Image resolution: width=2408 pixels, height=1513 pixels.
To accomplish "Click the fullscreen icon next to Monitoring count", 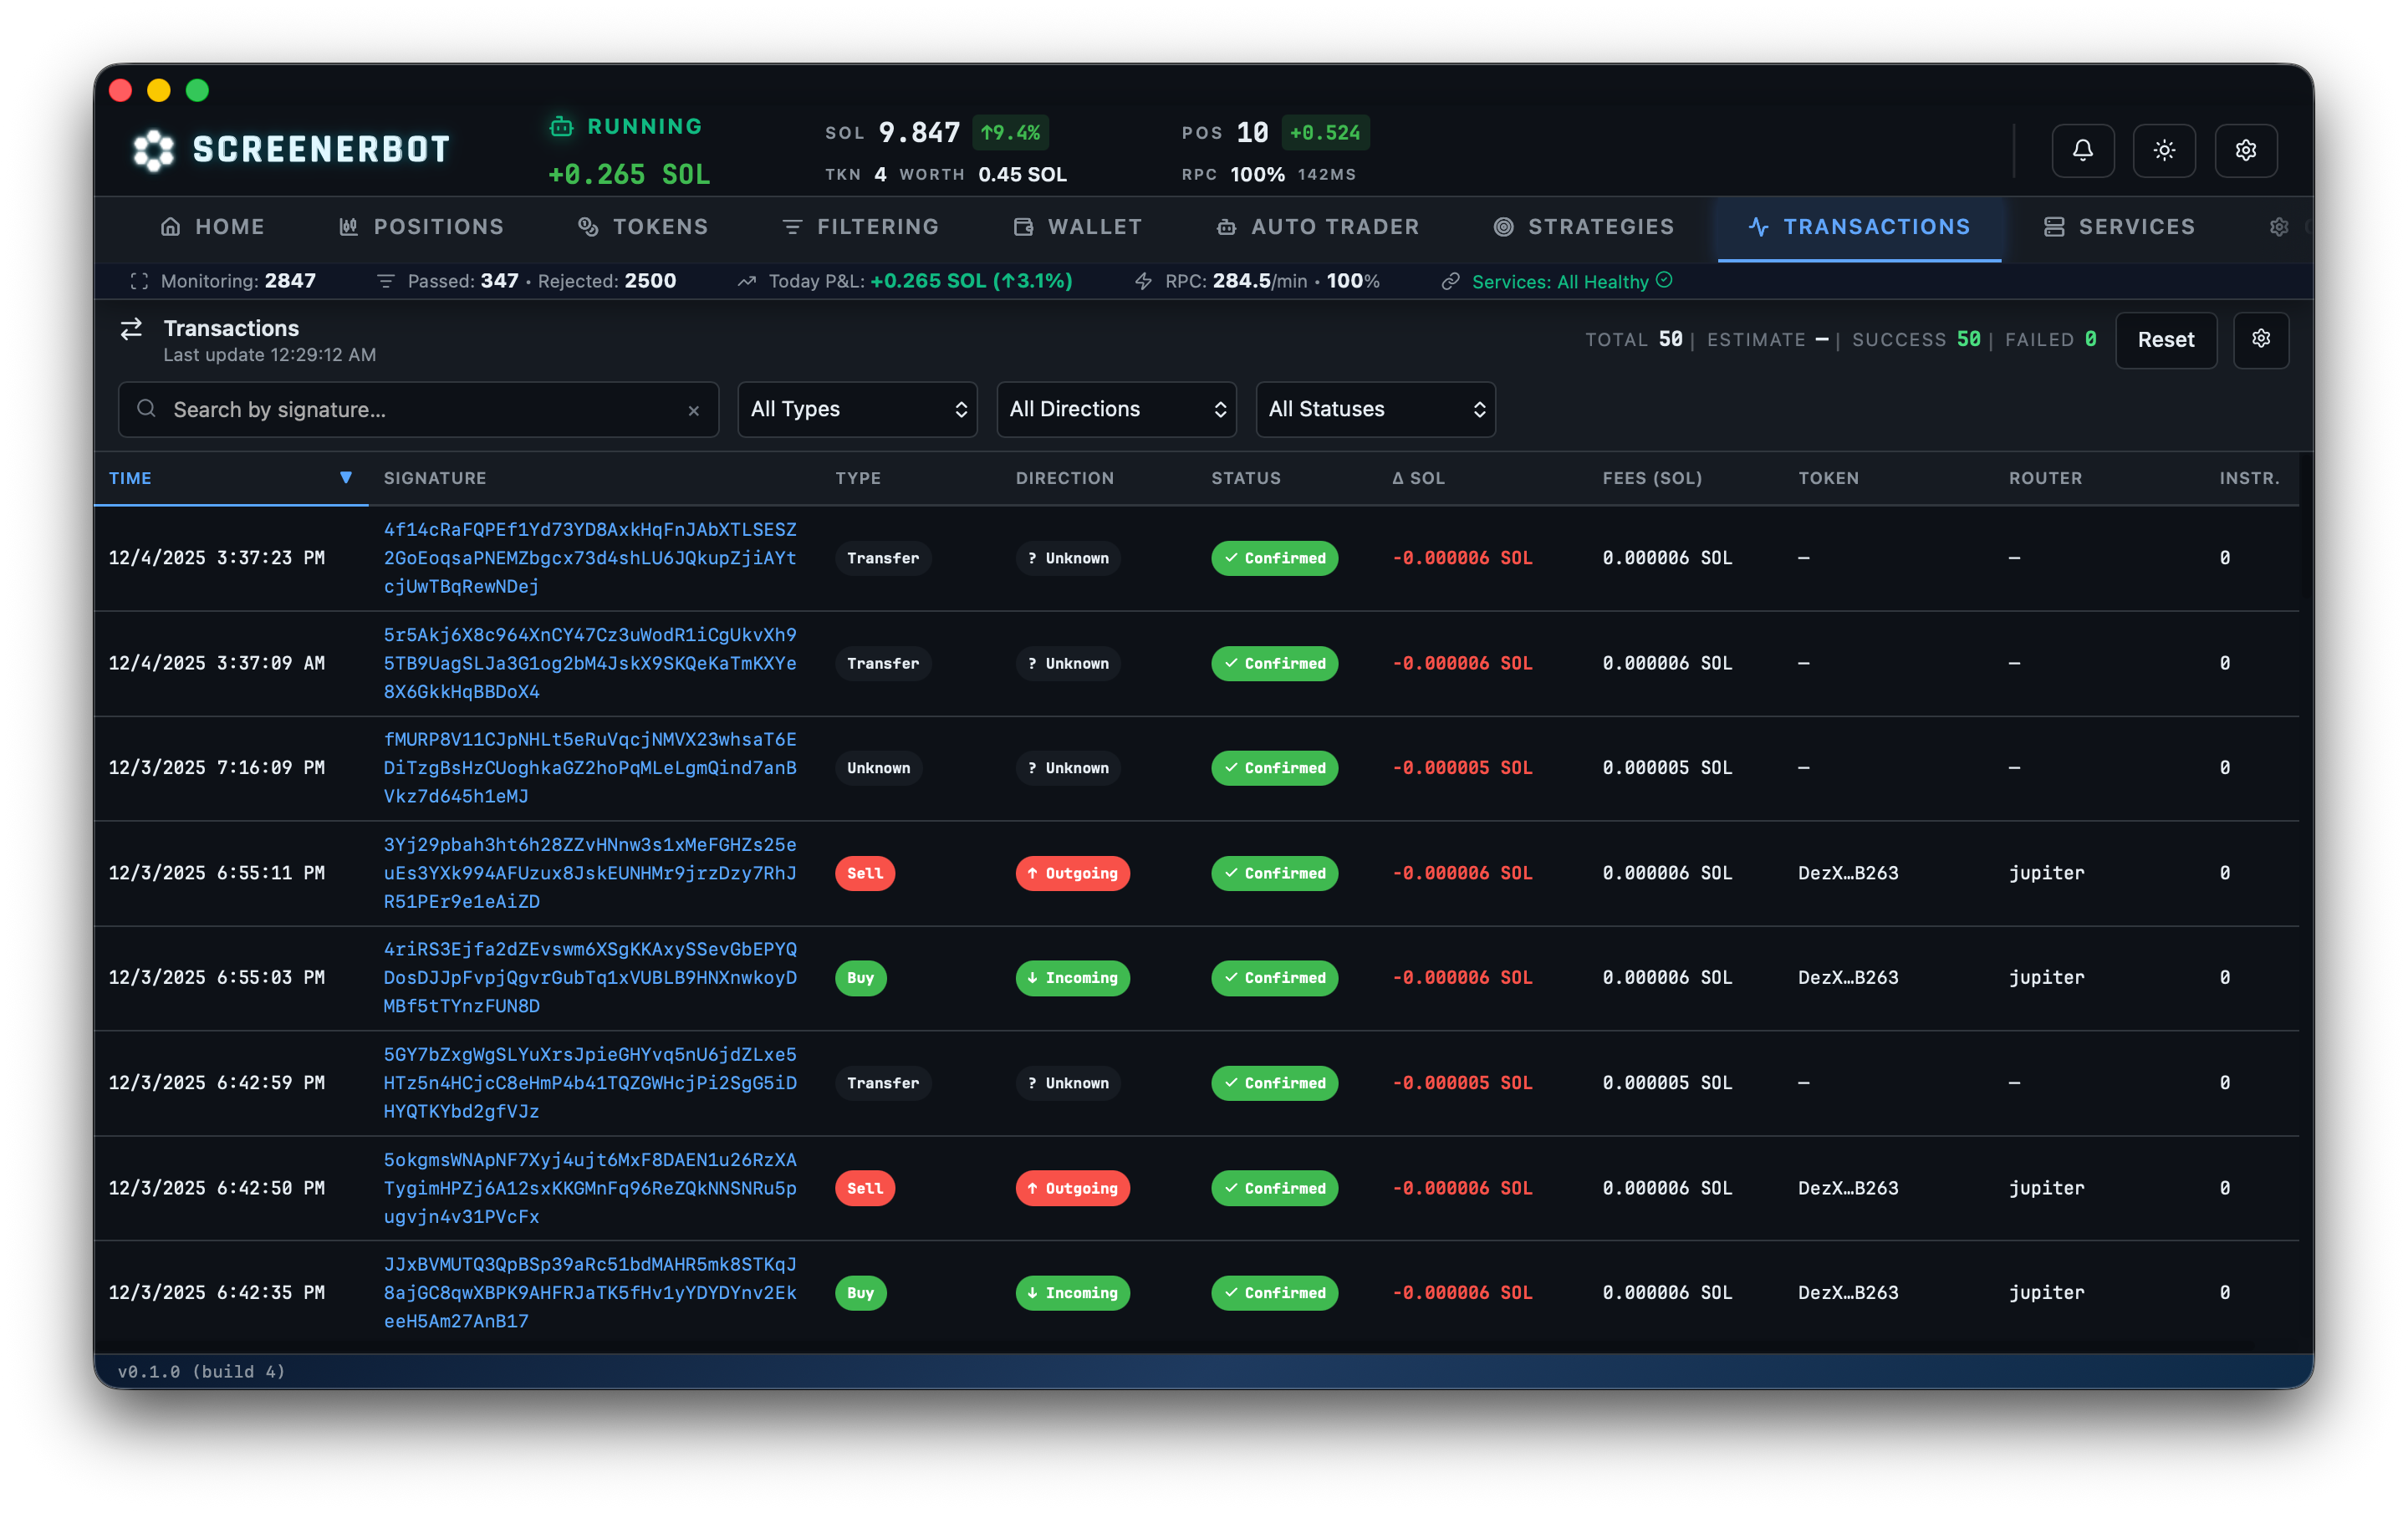I will (140, 281).
